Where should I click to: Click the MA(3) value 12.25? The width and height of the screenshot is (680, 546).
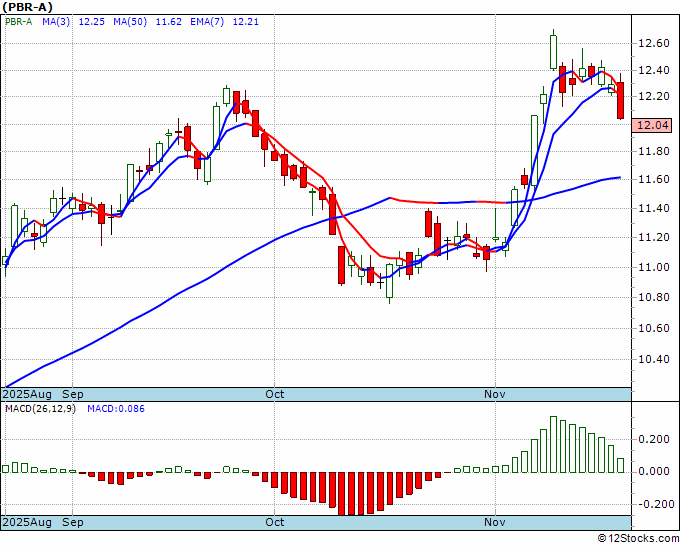(92, 21)
